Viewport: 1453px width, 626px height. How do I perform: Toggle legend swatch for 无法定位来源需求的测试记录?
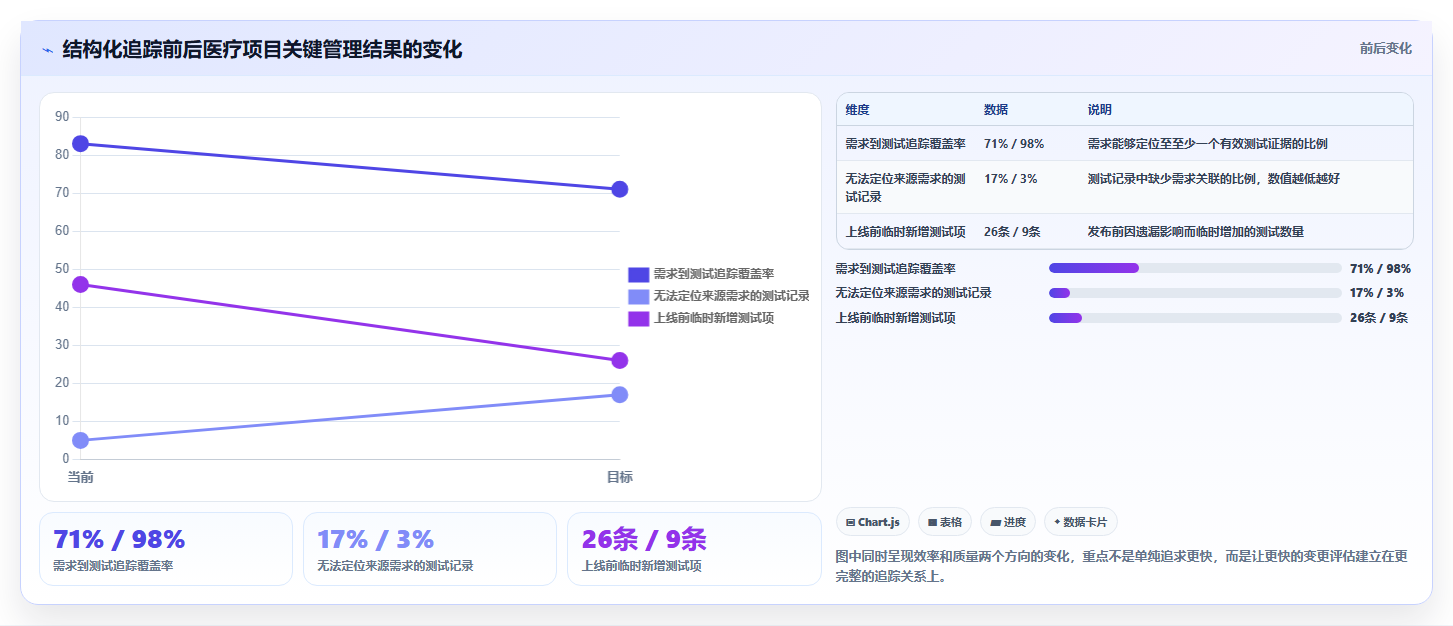[x=638, y=296]
